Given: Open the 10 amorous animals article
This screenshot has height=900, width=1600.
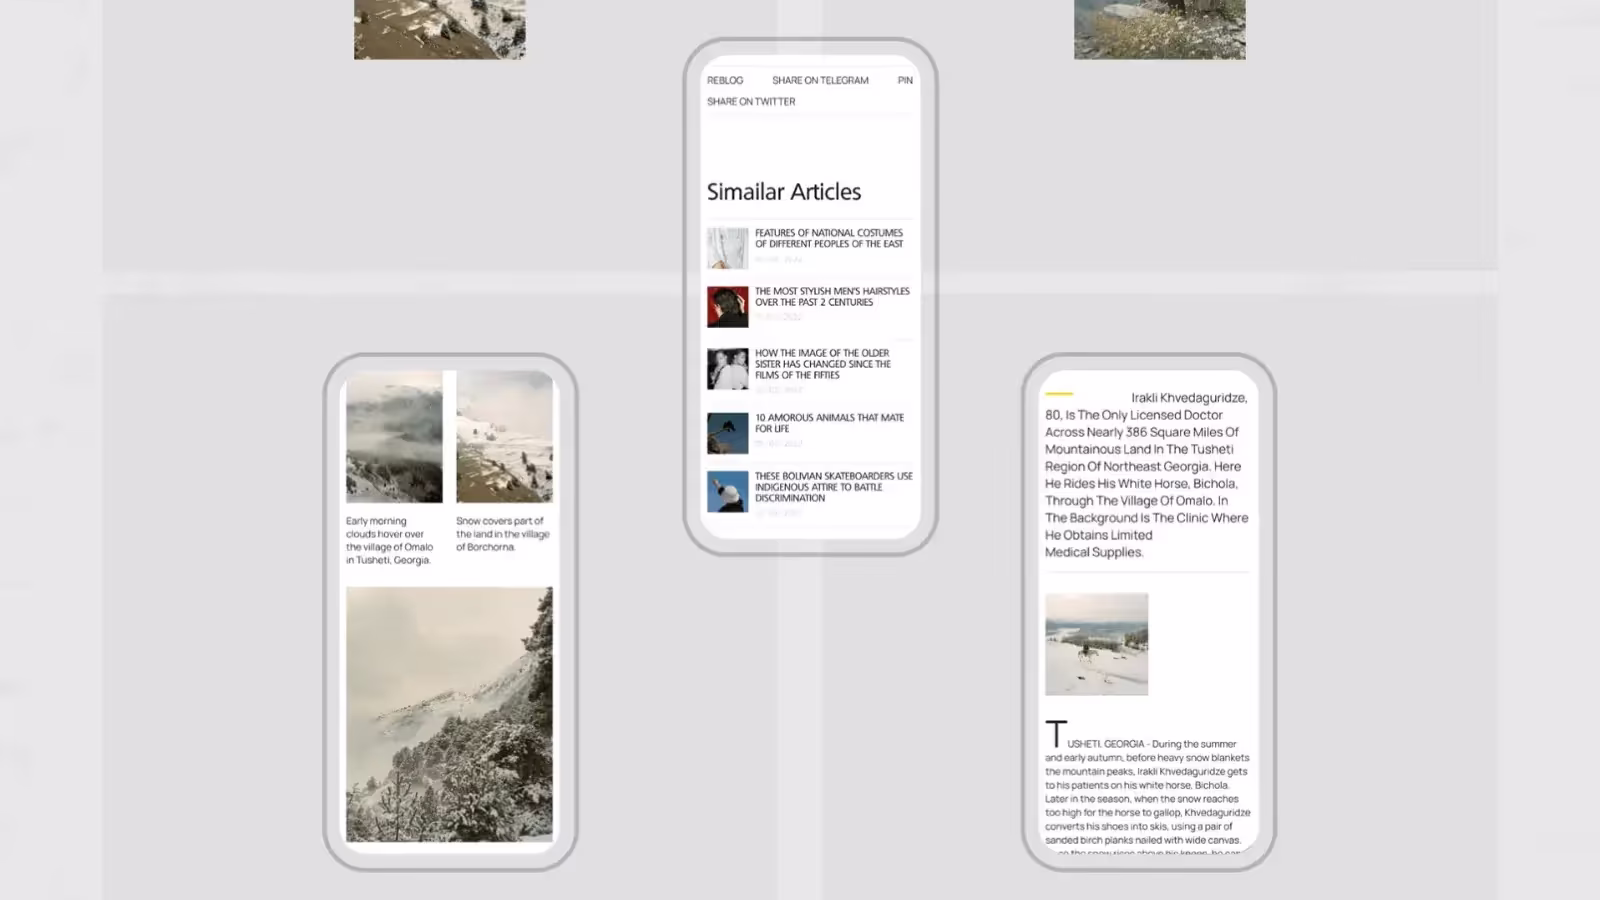Looking at the screenshot, I should tap(829, 423).
